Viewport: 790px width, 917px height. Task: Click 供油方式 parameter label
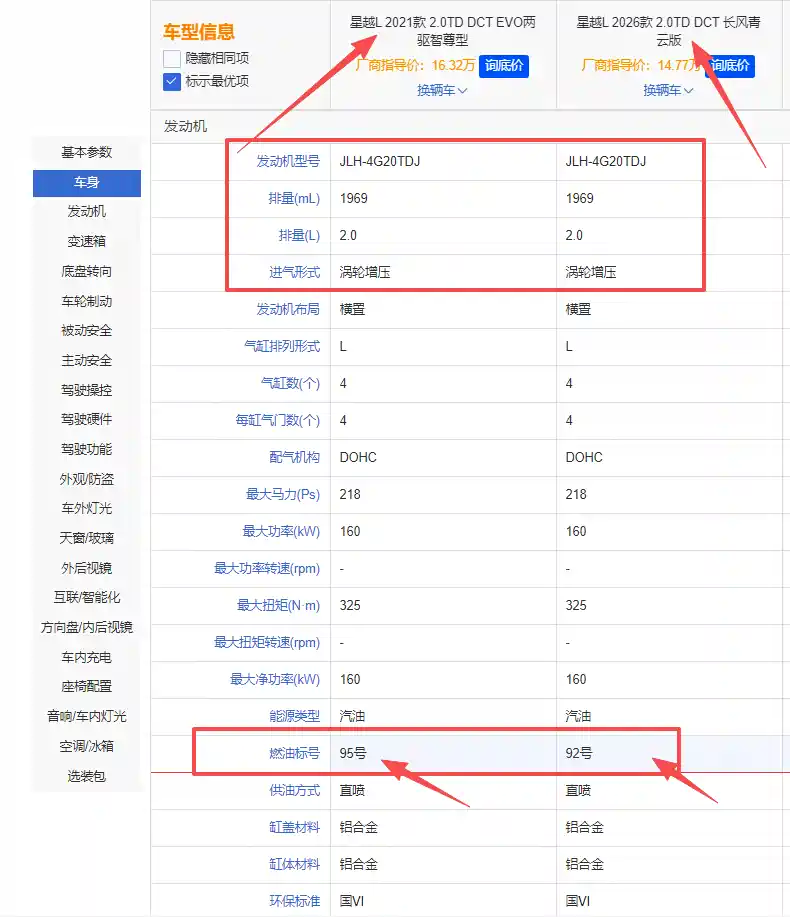pyautogui.click(x=294, y=791)
